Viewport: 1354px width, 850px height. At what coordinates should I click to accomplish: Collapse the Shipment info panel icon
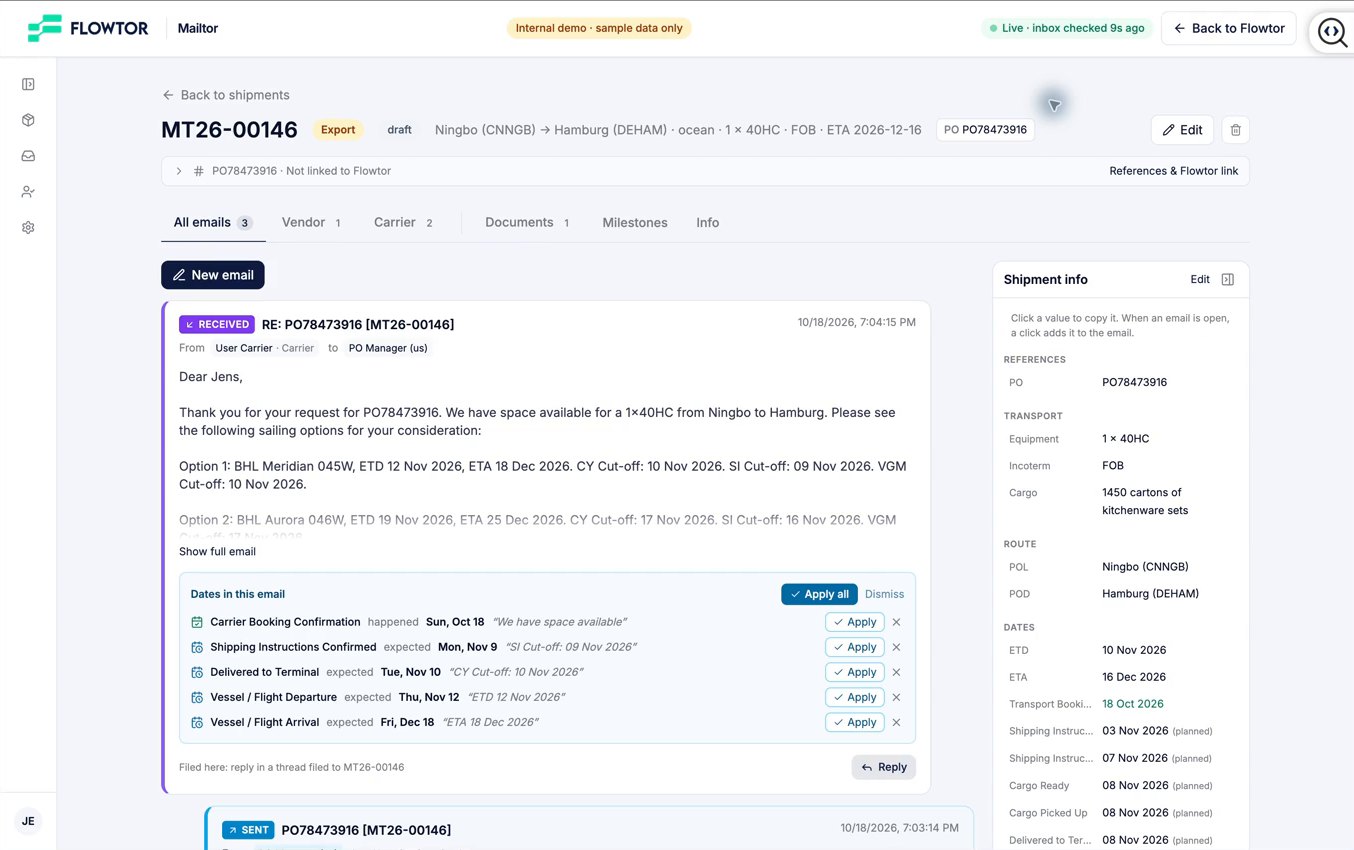click(1228, 280)
